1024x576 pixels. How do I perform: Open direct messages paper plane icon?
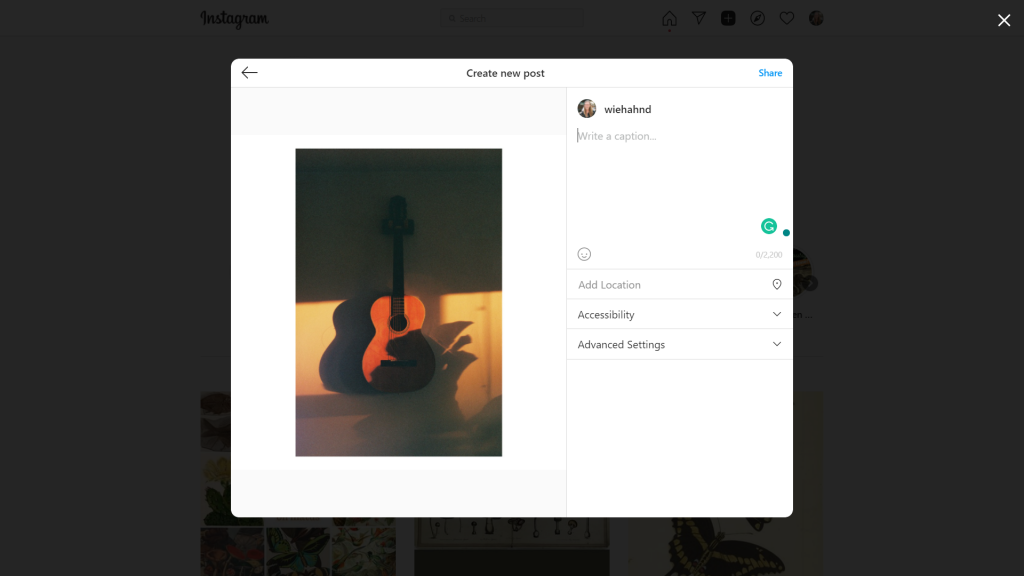click(699, 19)
